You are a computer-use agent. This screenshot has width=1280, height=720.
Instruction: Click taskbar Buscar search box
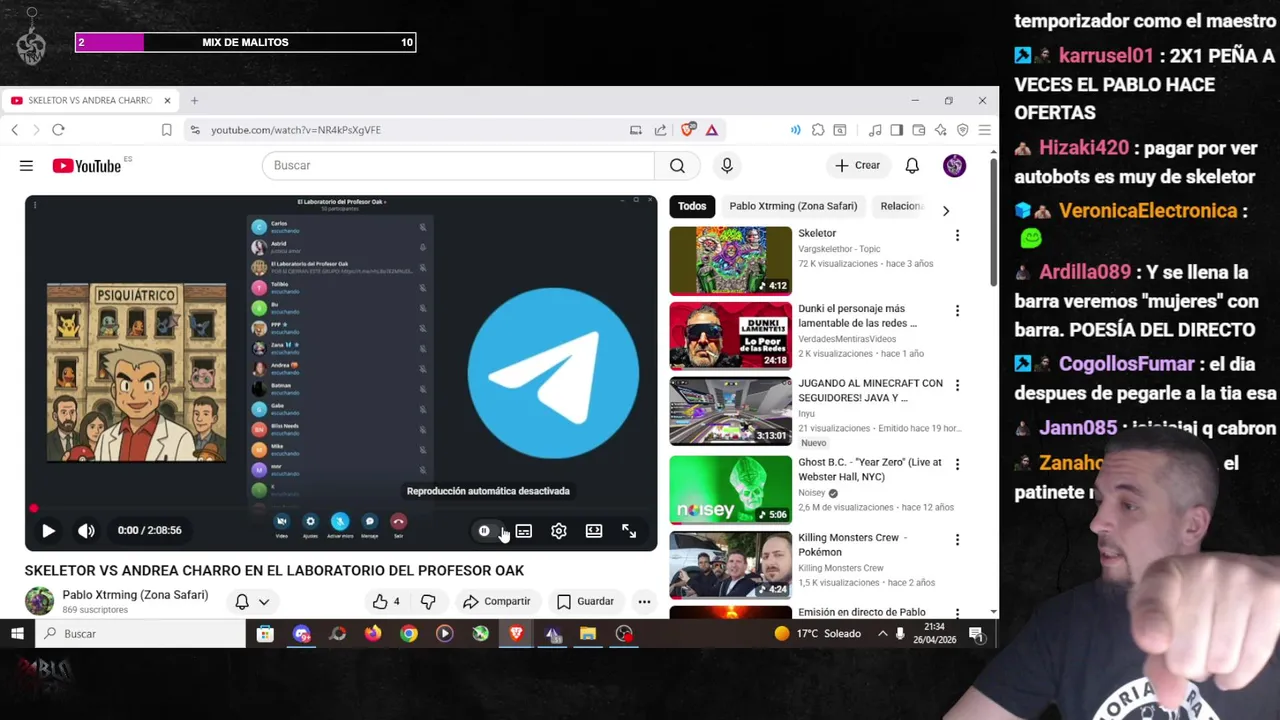click(x=141, y=634)
